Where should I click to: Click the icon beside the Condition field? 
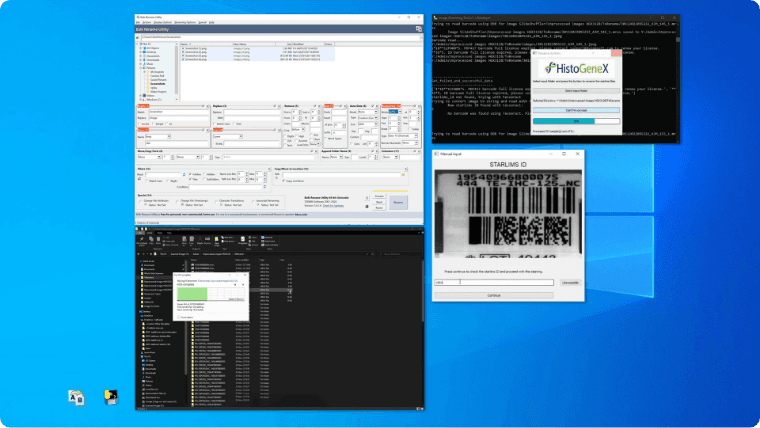pyautogui.click(x=265, y=187)
